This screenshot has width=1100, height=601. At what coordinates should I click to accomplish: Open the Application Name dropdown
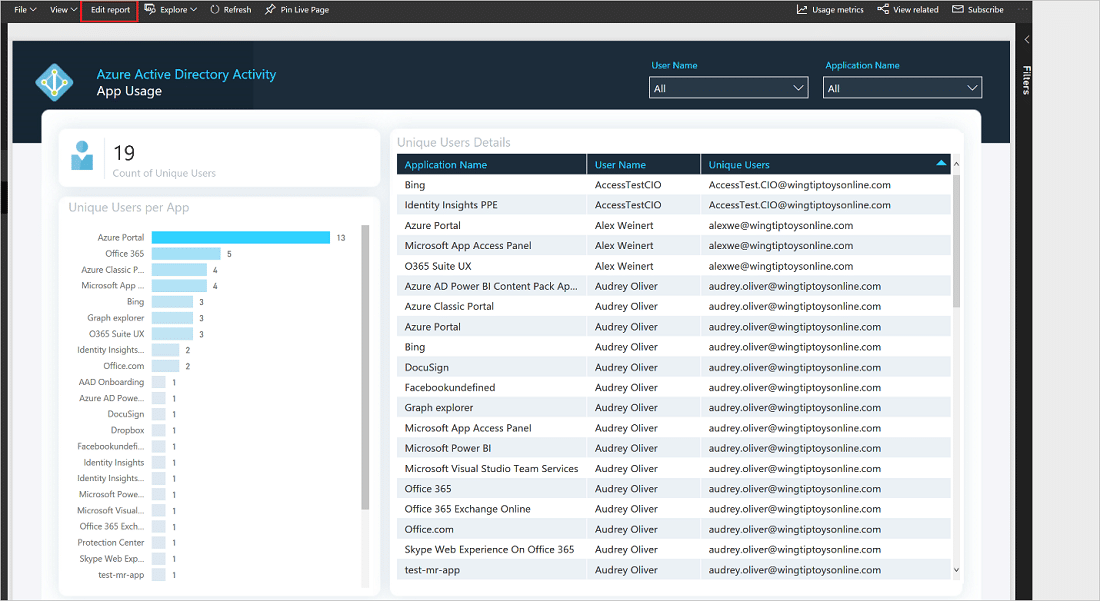pos(902,88)
